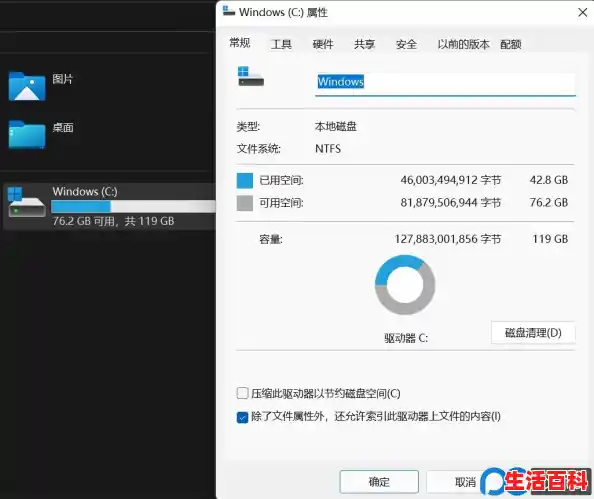Open the 共享 tab
Screen dimensions: 594x499
tap(364, 44)
